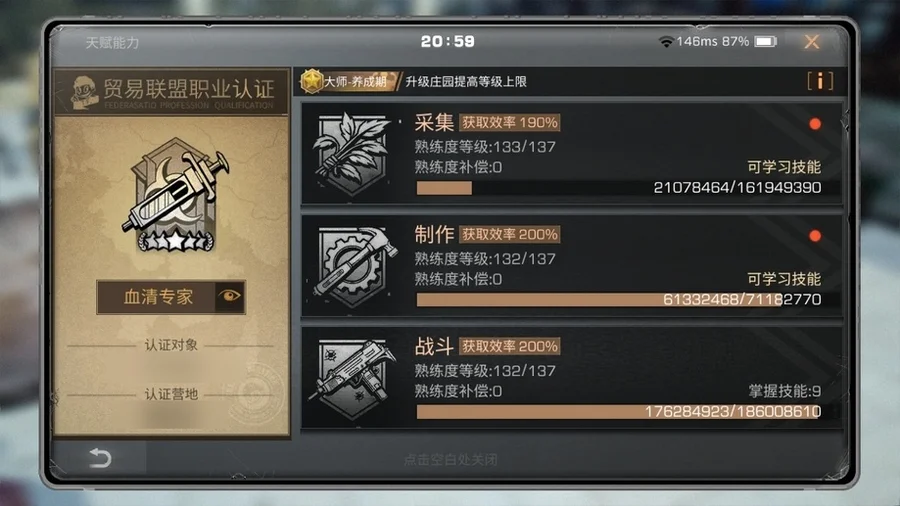Open 可学习技能 for the 采集 row
Viewport: 900px width, 506px height.
click(783, 167)
